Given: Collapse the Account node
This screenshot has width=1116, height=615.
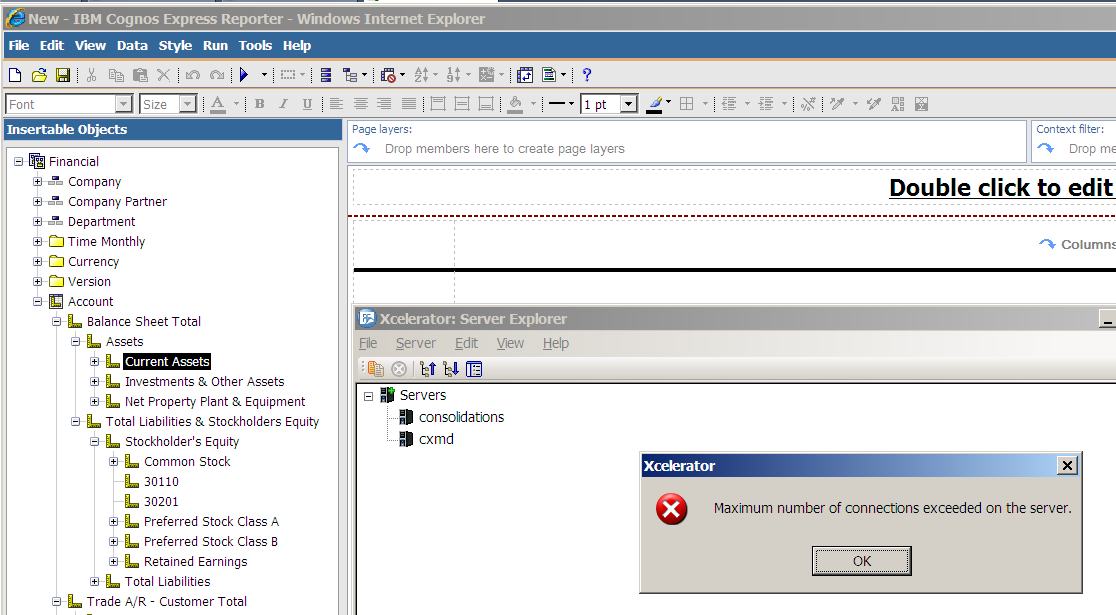Looking at the screenshot, I should tap(38, 301).
